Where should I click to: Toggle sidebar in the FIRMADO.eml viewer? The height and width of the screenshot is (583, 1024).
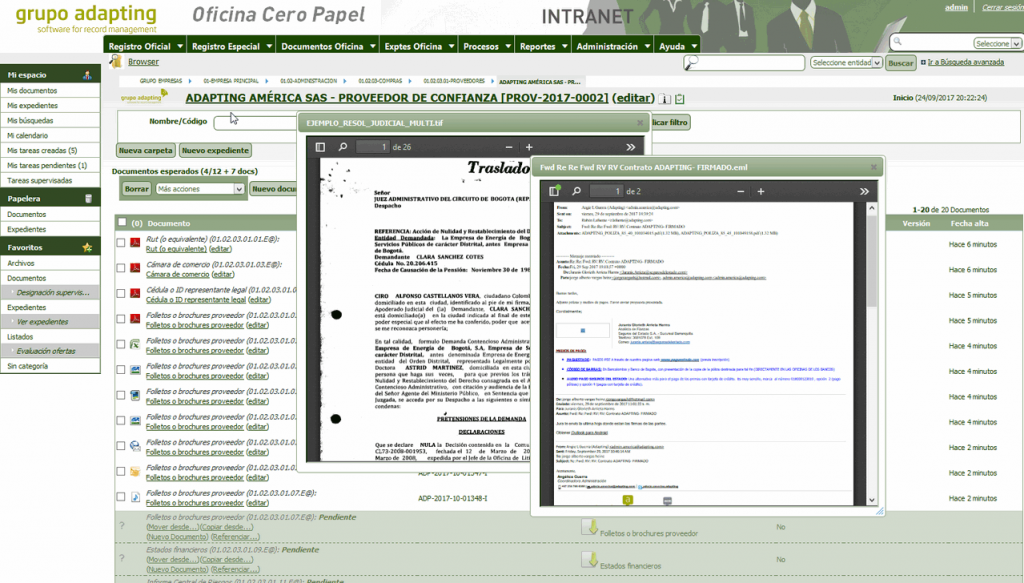[554, 191]
